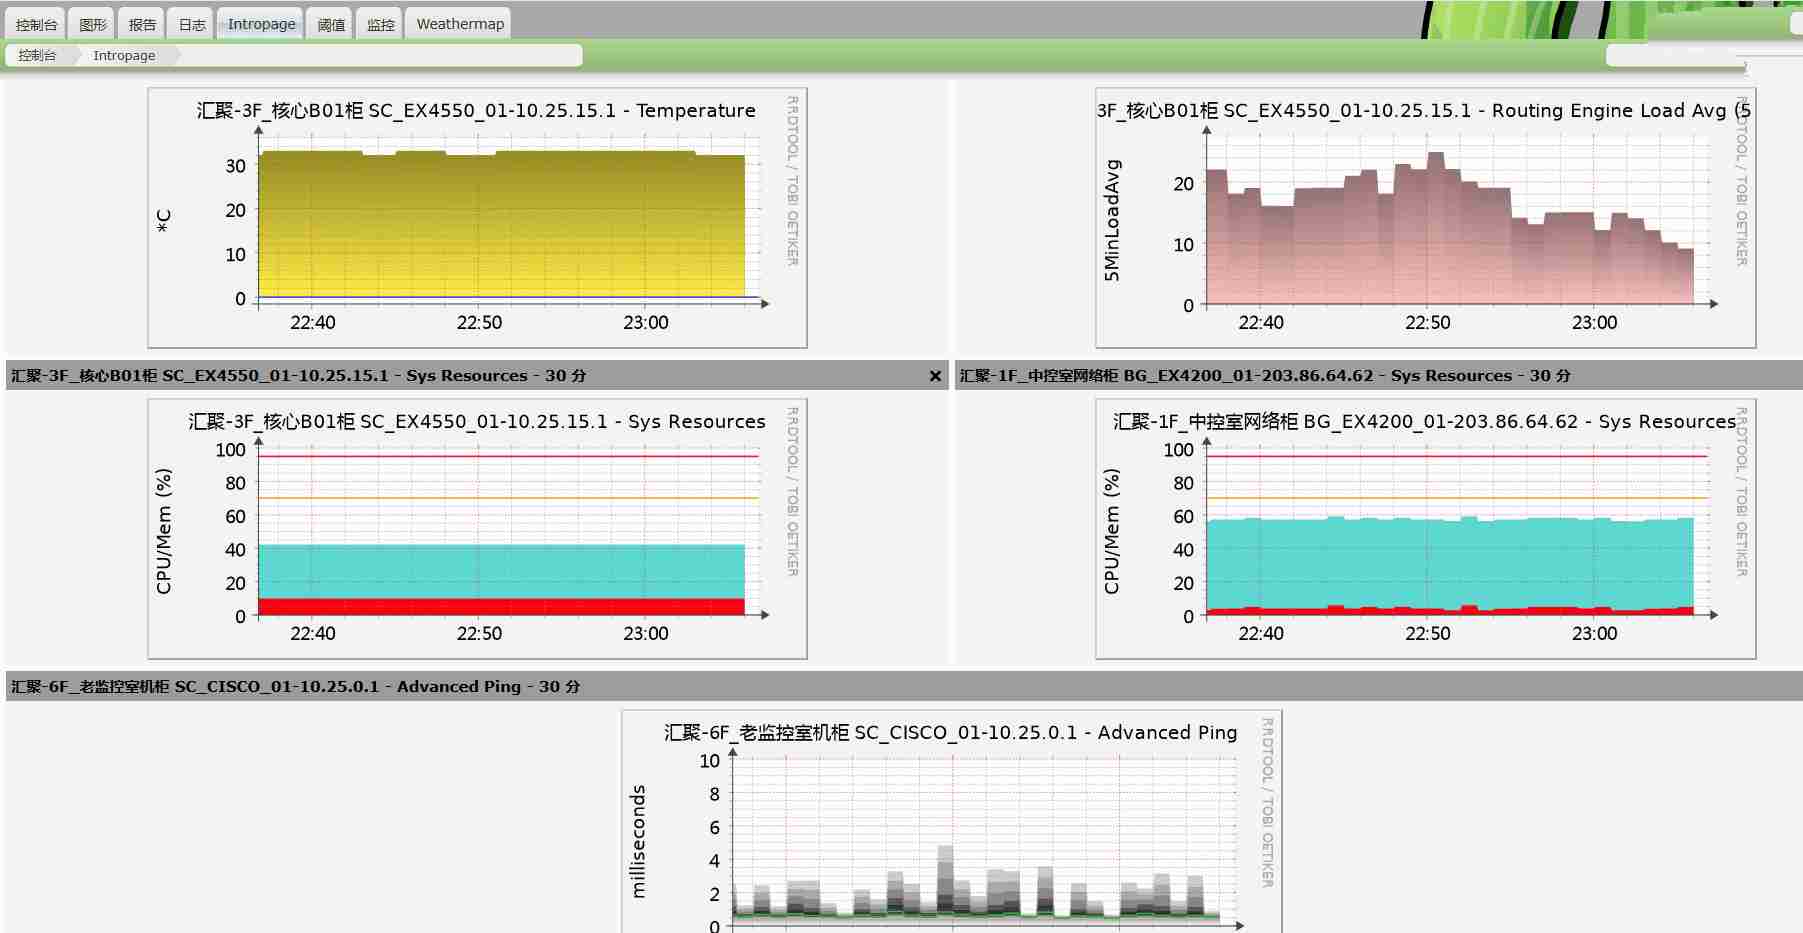
Task: Select the 监控 (Monitoring) tab
Action: pos(380,22)
